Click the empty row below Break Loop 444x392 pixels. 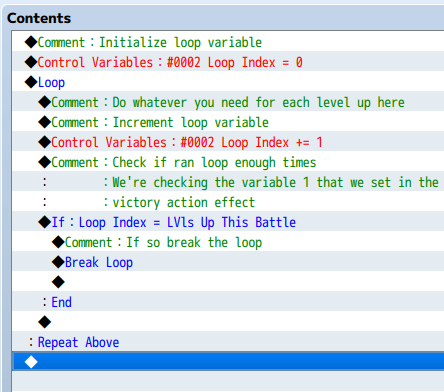point(228,281)
